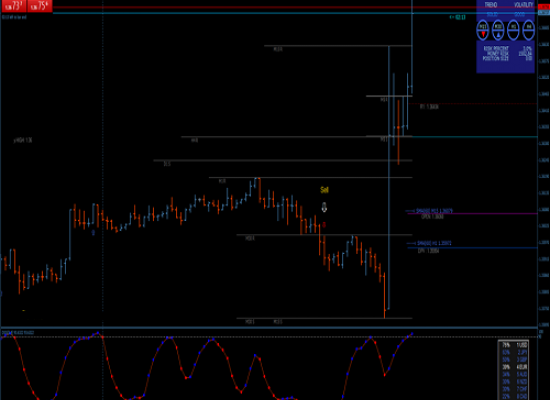This screenshot has height=400, width=550.
Task: Select the 2 JPY row in strength table
Action: (514, 352)
